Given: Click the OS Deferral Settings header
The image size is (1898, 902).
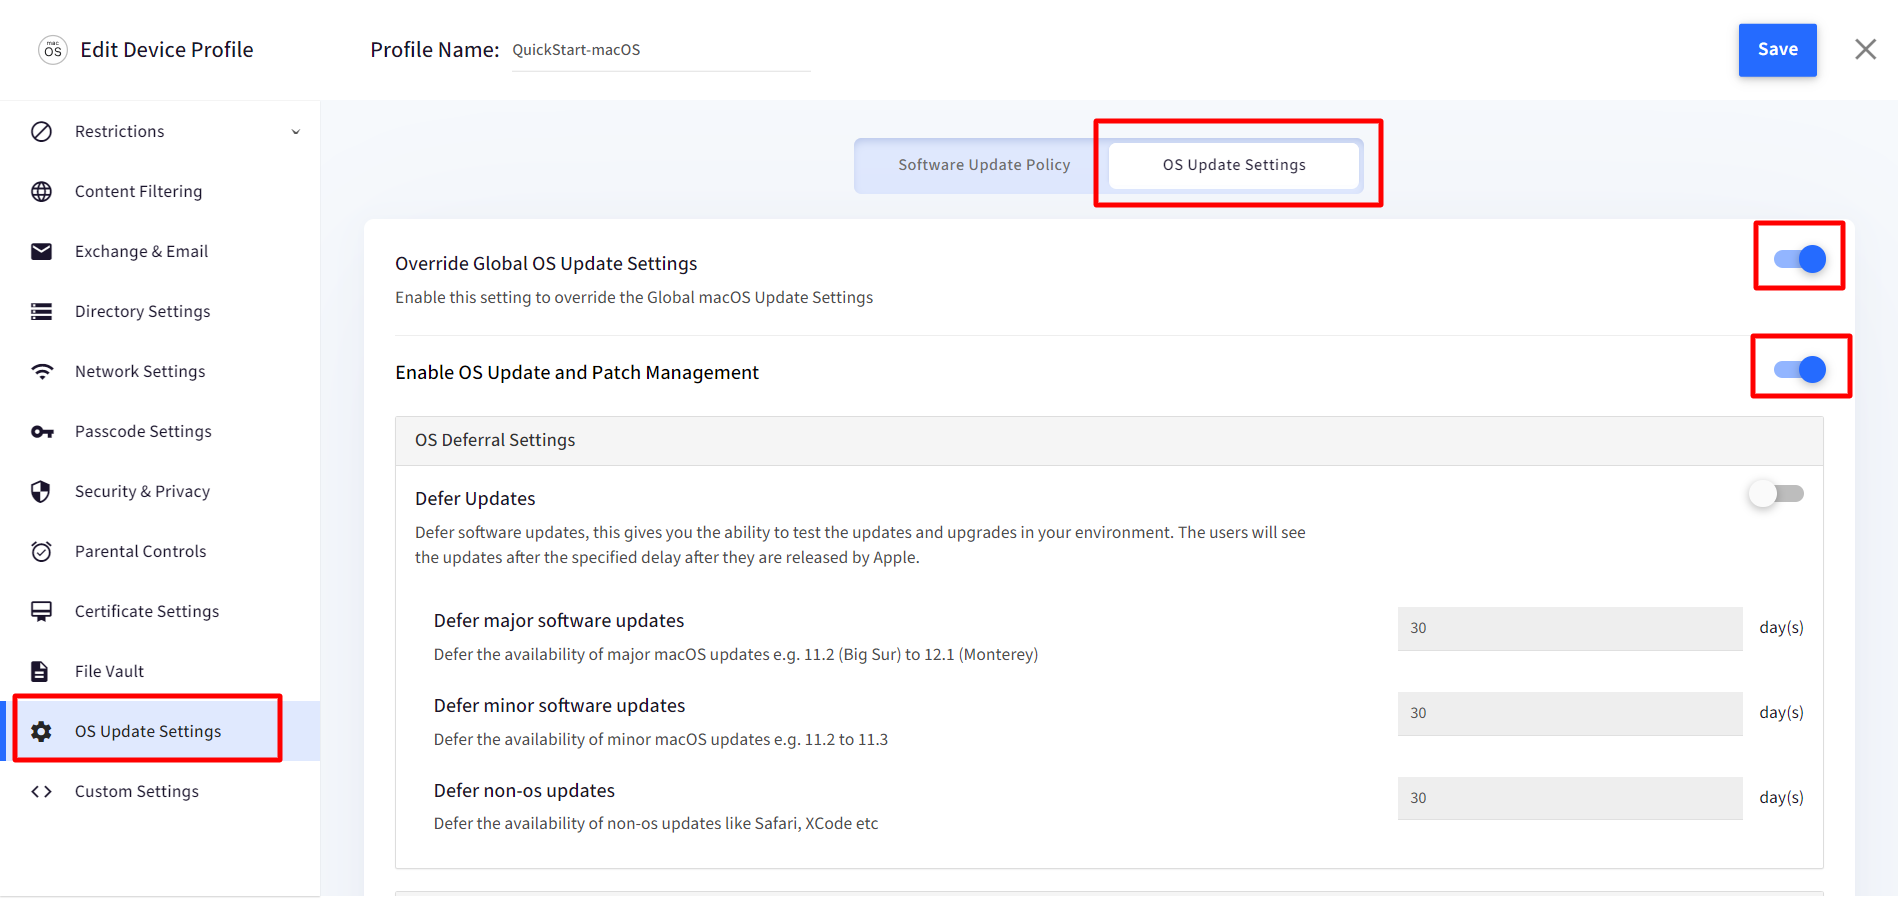Looking at the screenshot, I should tap(1109, 440).
